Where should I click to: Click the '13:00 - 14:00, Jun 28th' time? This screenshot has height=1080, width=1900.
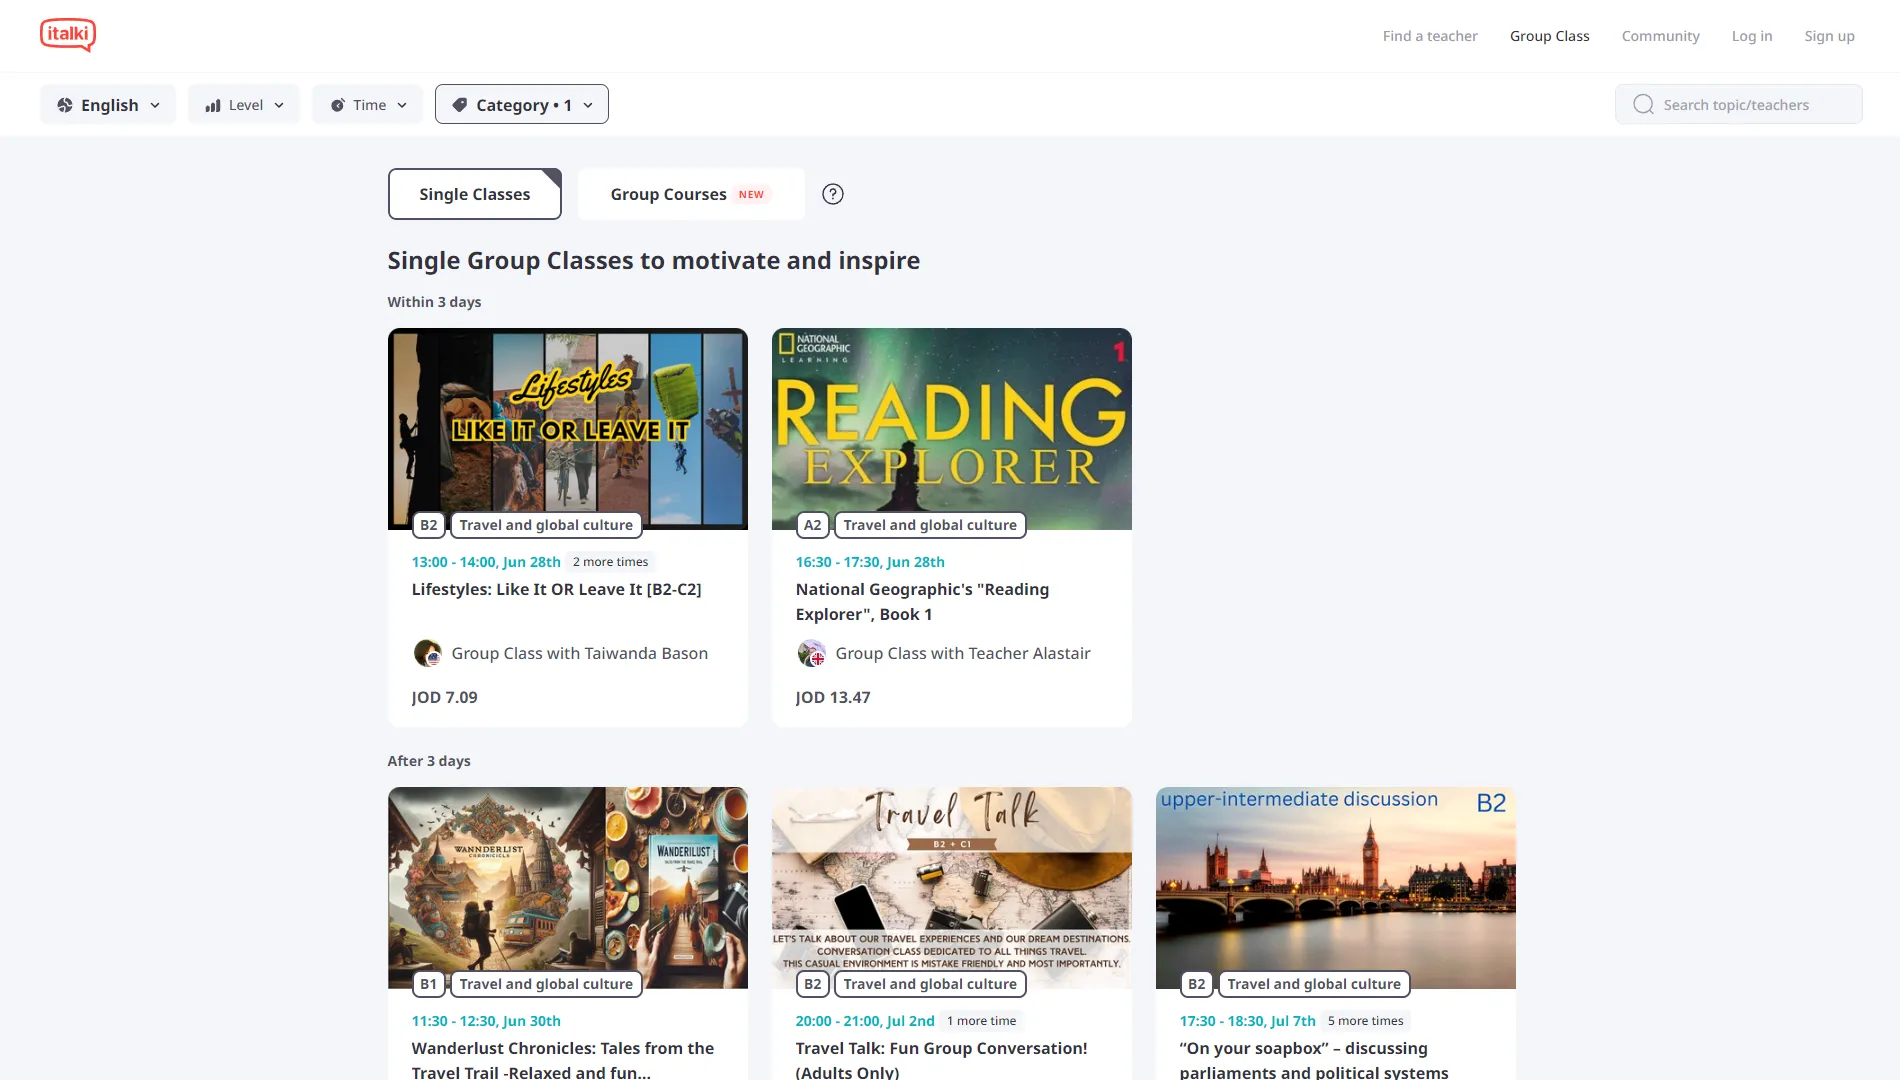click(x=486, y=562)
